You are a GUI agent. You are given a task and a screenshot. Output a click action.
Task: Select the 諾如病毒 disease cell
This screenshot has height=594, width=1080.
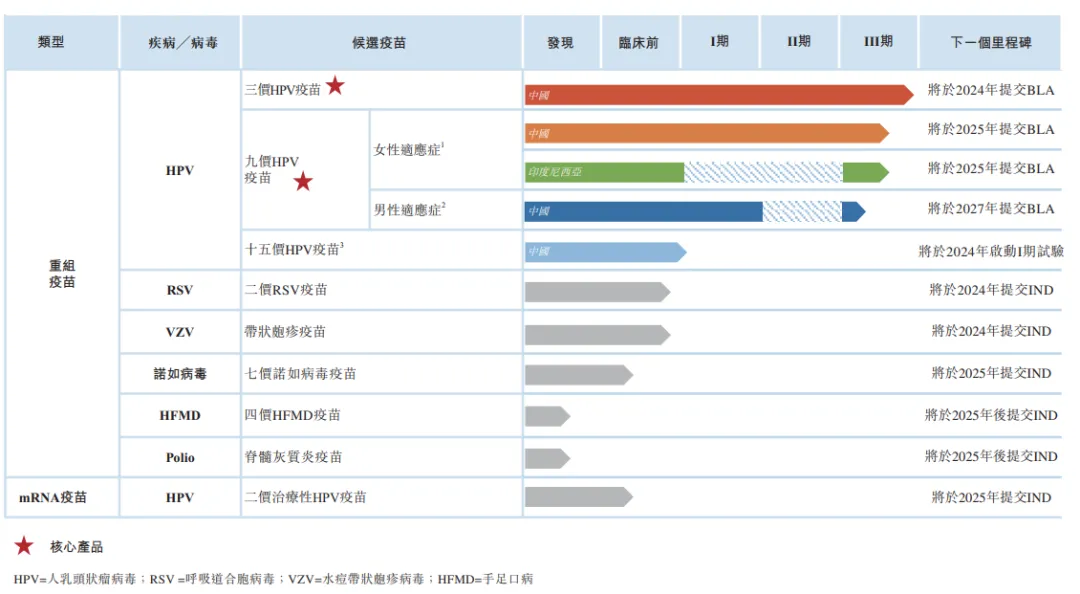[180, 373]
